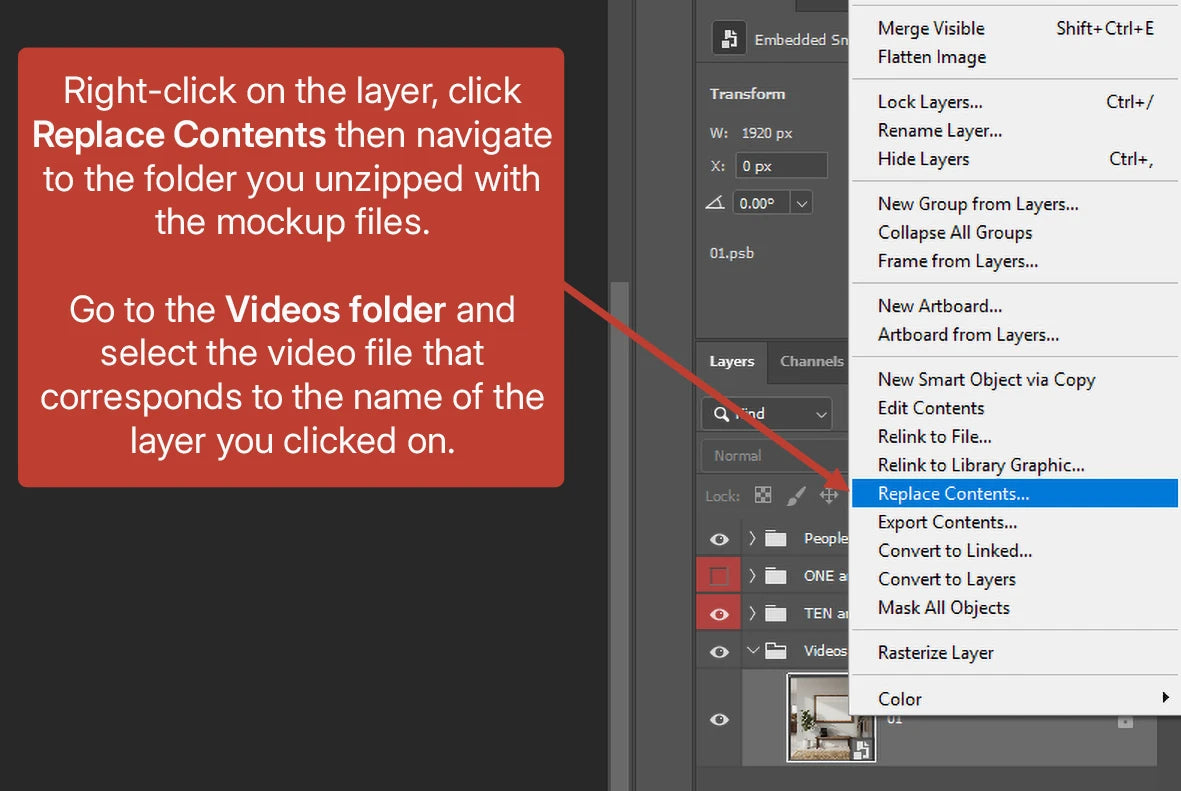
Task: Click the lock position move icon
Action: (x=829, y=495)
